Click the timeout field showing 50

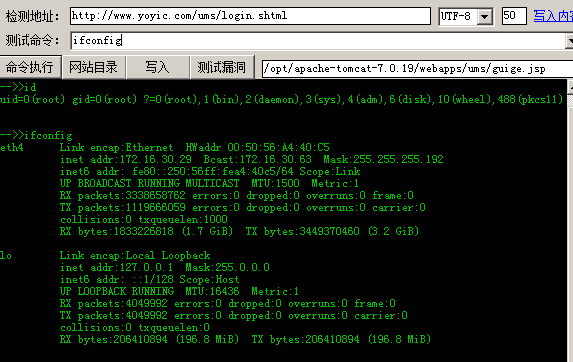[514, 16]
